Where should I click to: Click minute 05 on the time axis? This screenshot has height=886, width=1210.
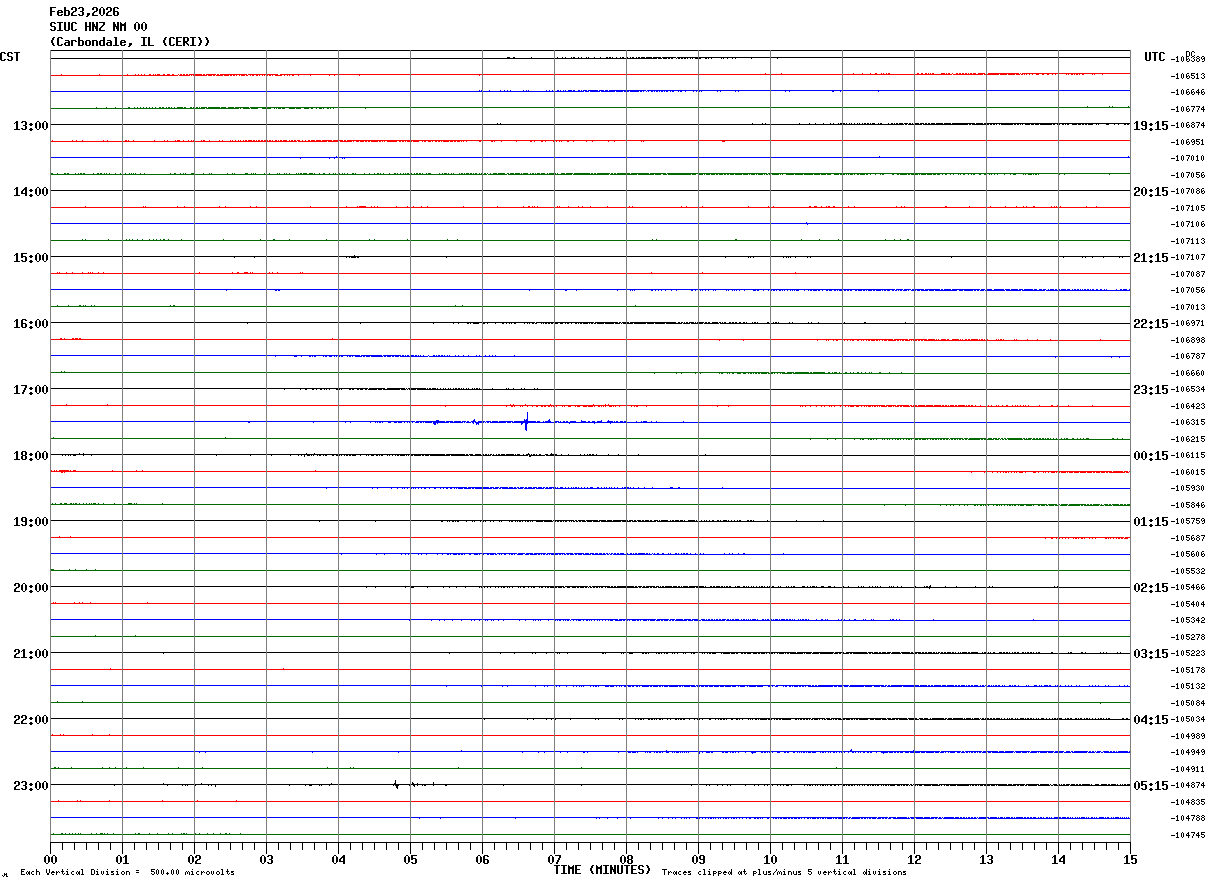[x=410, y=859]
